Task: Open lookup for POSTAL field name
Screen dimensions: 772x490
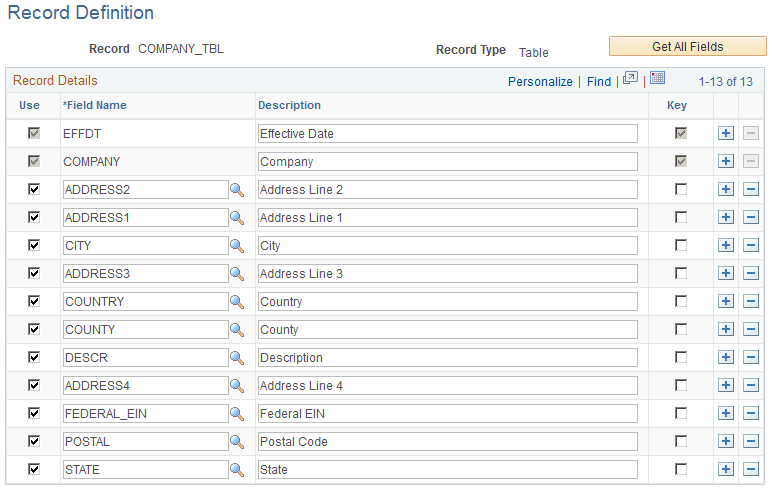Action: click(237, 442)
